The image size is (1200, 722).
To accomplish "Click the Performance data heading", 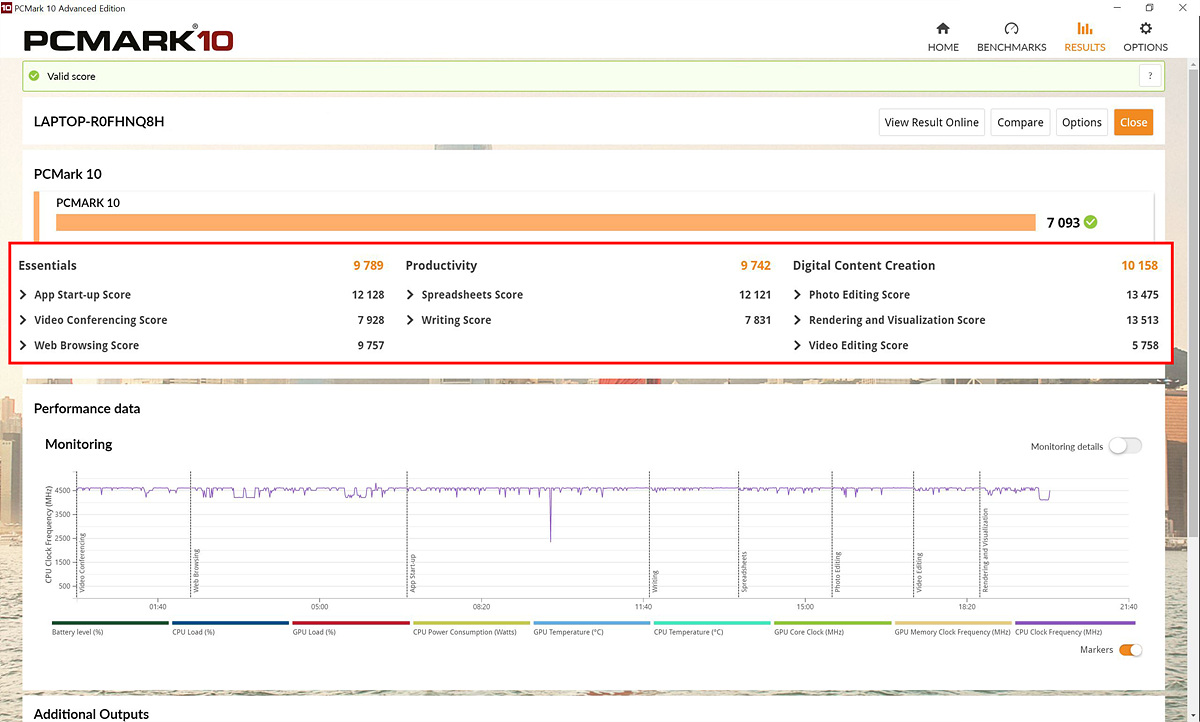I will click(87, 409).
